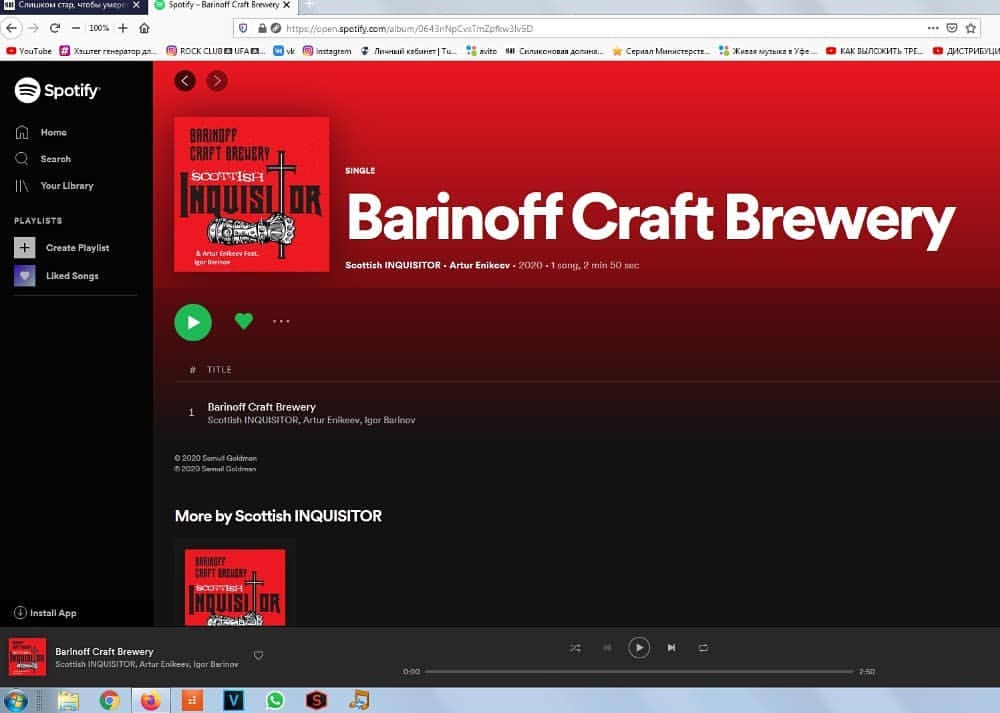Open the ROCK CLUB UFA bookmark
Viewport: 1000px width, 713px height.
tap(215, 51)
